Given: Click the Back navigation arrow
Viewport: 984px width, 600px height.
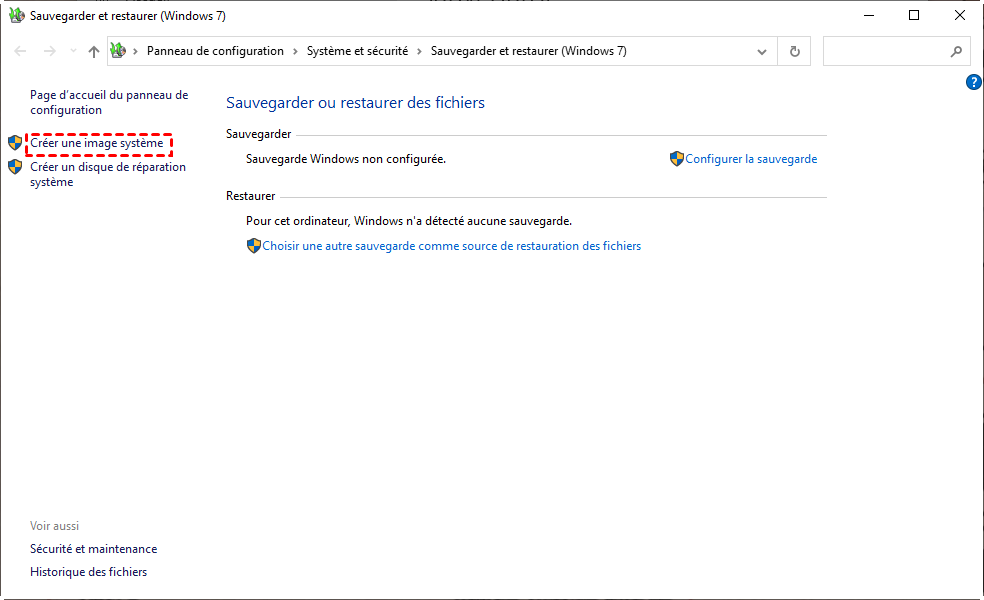Looking at the screenshot, I should point(20,51).
